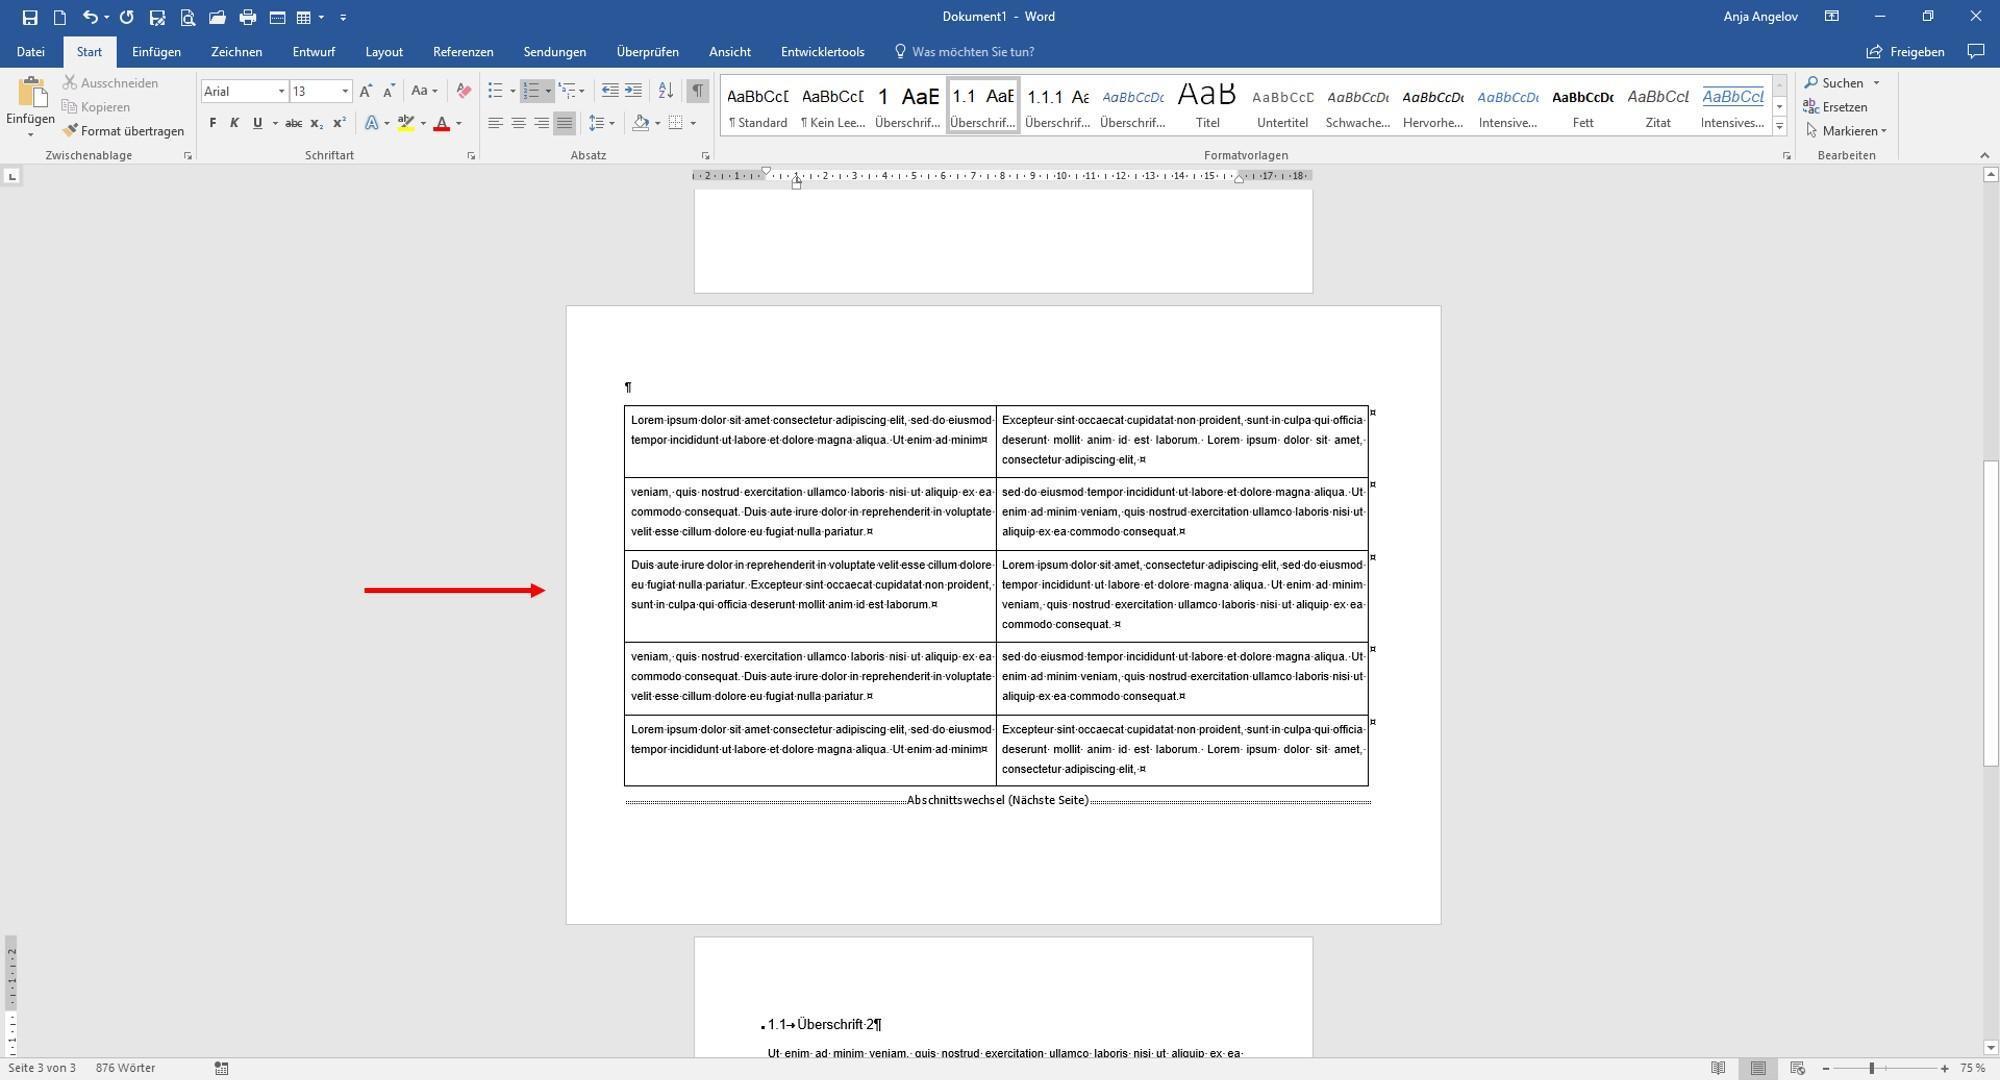Screen dimensions: 2000x1080
Task: Apply highlight color to text
Action: click(406, 123)
